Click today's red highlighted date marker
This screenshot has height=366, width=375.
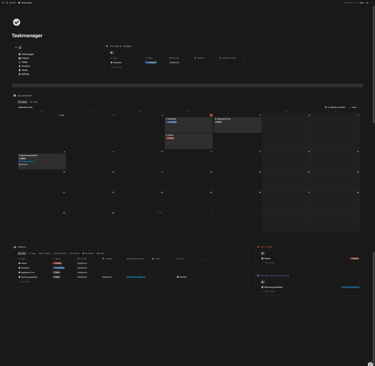[211, 115]
